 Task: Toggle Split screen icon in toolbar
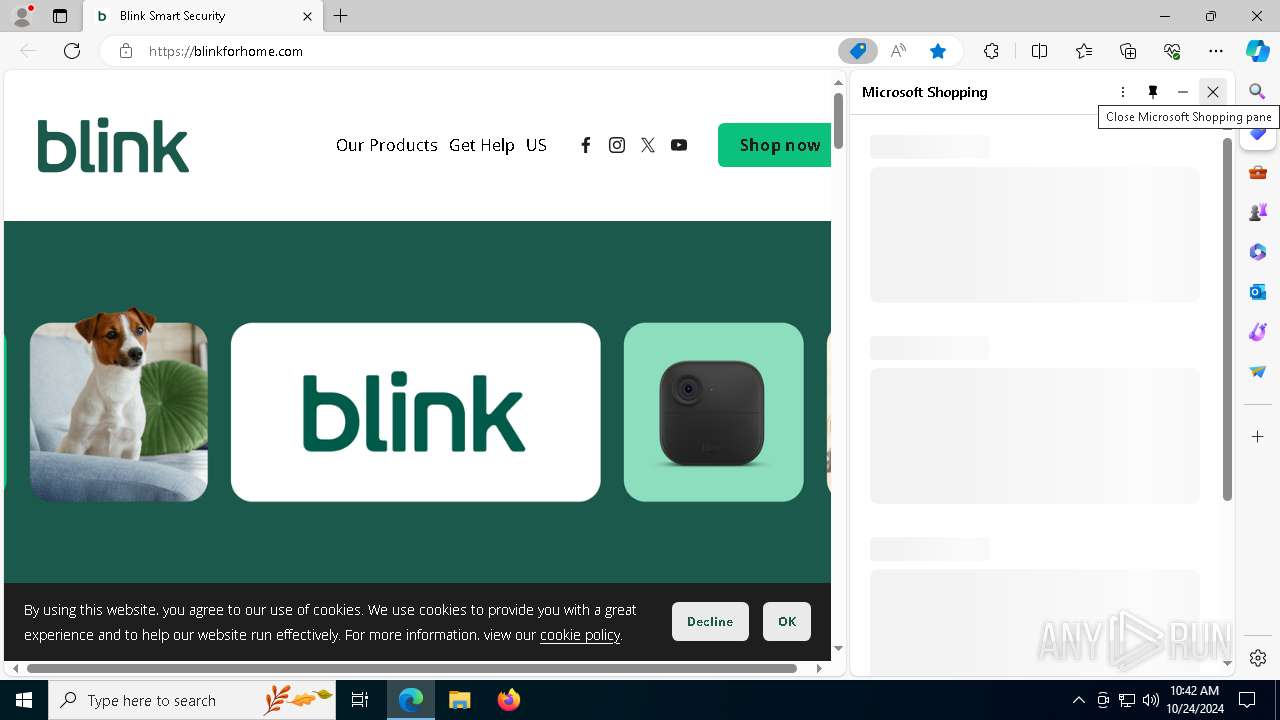1040,51
